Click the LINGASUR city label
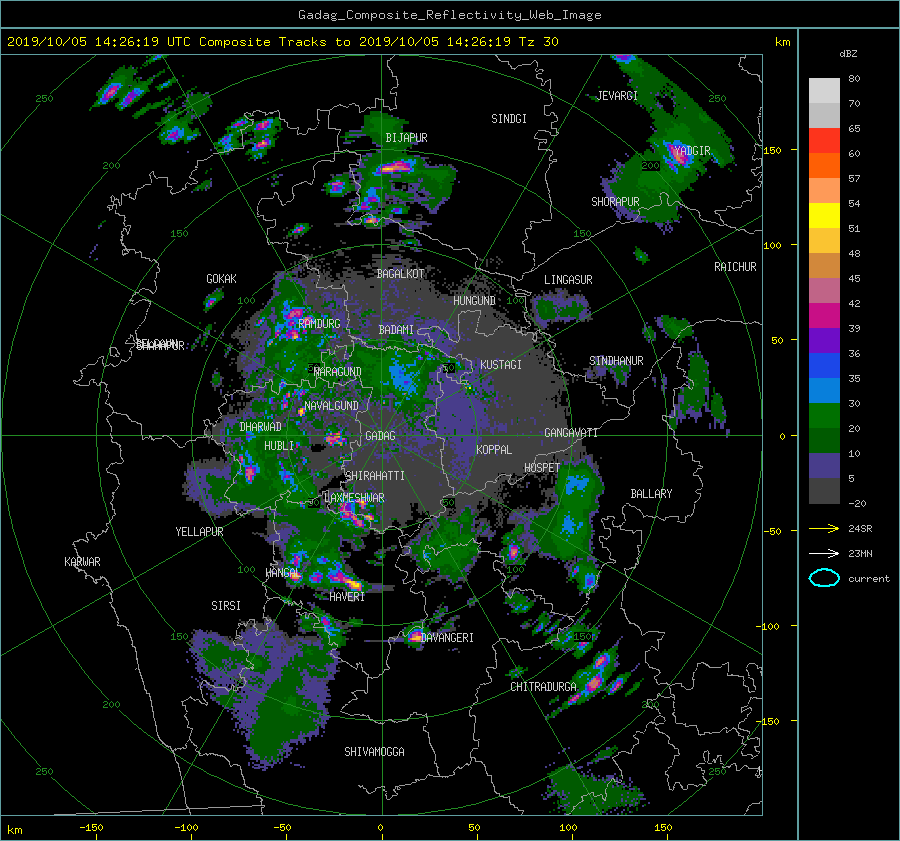Viewport: 900px width, 841px height. 568,280
